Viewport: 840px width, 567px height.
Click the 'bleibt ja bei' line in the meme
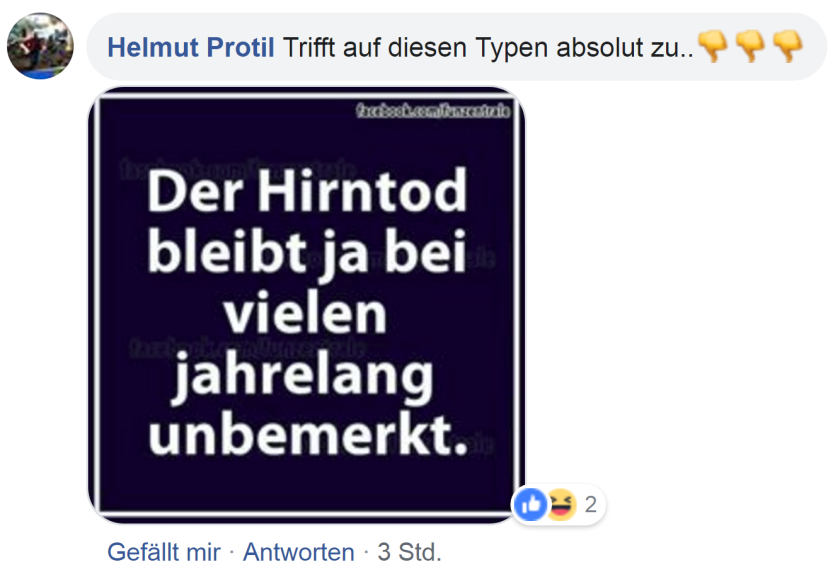[x=307, y=253]
